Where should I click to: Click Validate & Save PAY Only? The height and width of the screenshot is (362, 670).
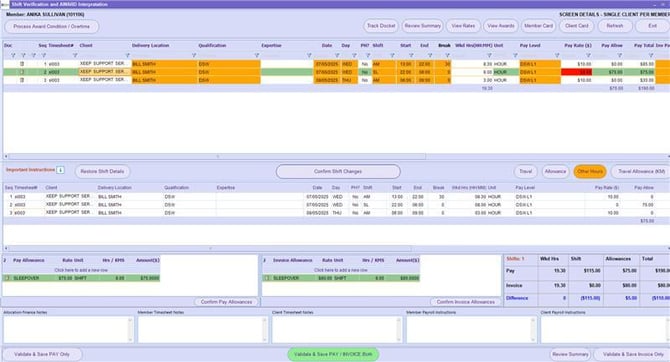pos(42,354)
